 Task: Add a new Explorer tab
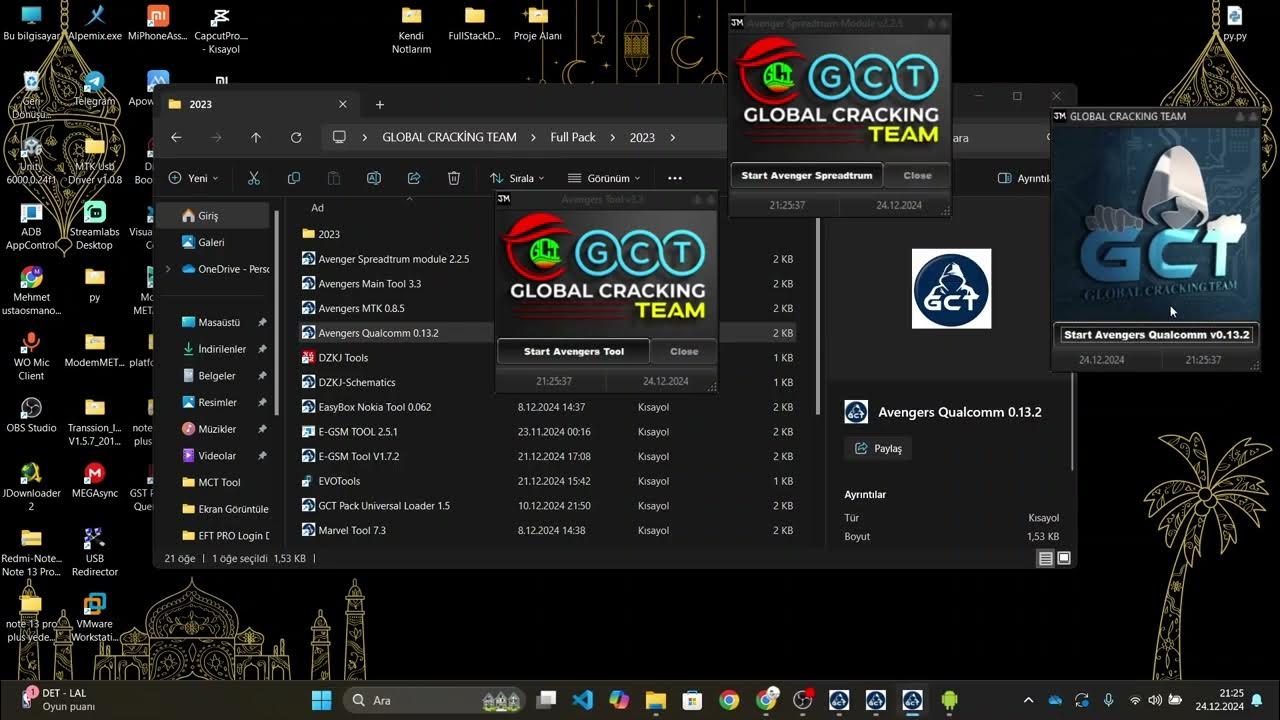point(380,104)
